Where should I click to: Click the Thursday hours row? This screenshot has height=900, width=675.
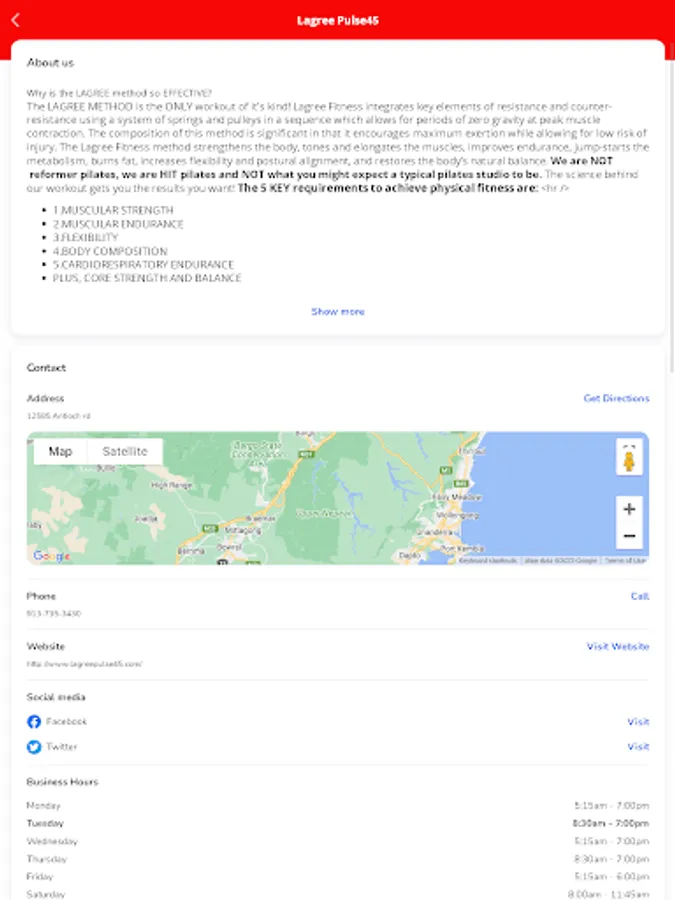pyautogui.click(x=338, y=859)
